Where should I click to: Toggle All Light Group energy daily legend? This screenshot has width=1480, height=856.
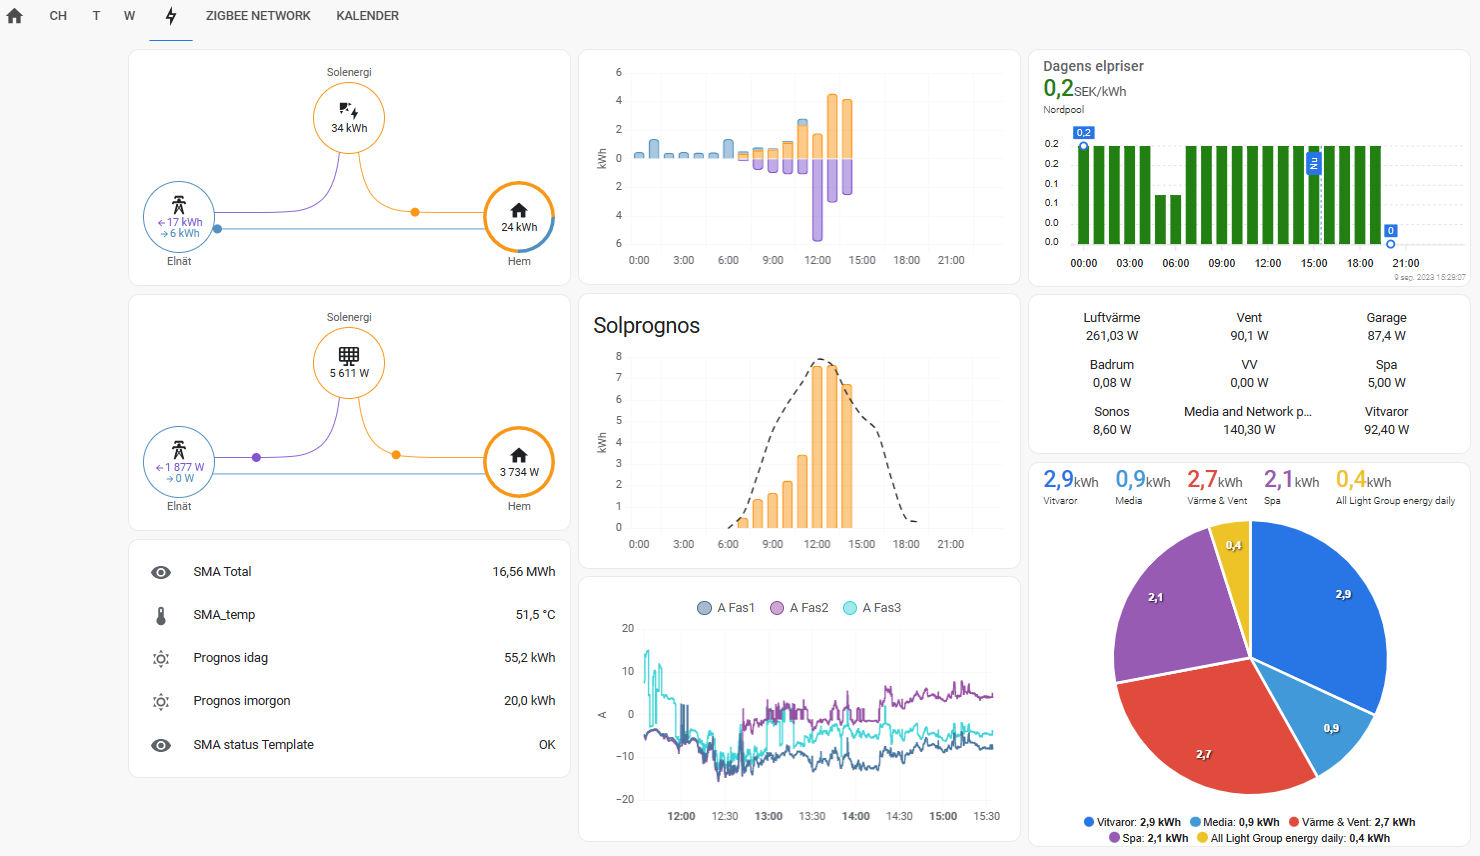pos(1293,839)
